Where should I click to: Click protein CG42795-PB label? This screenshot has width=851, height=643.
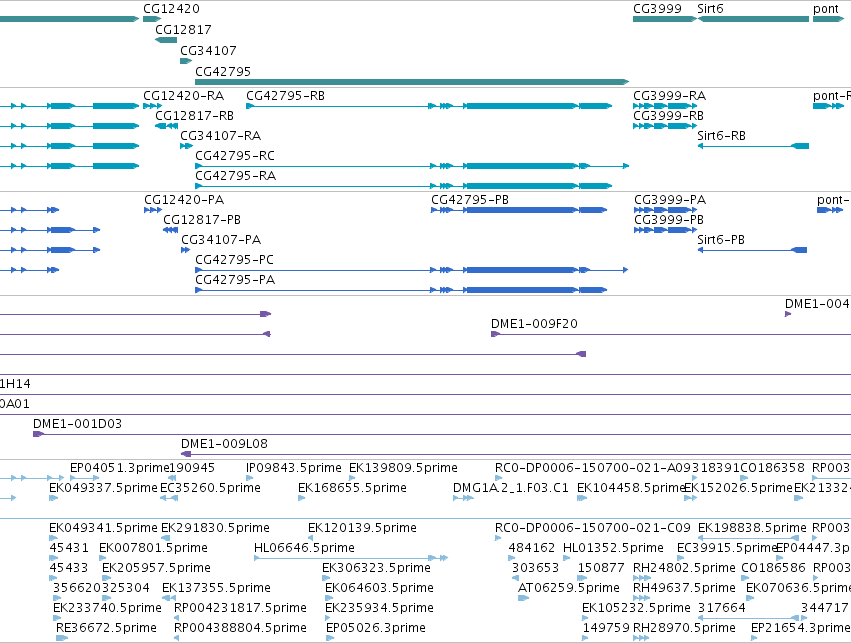click(x=470, y=200)
